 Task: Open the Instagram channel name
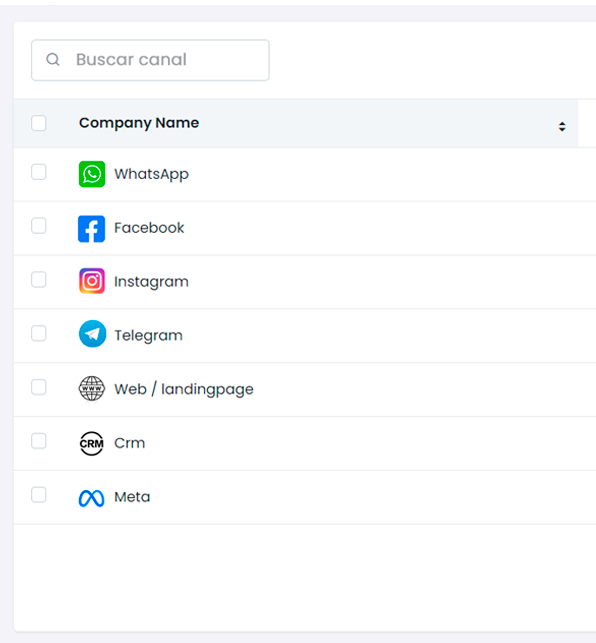(151, 282)
